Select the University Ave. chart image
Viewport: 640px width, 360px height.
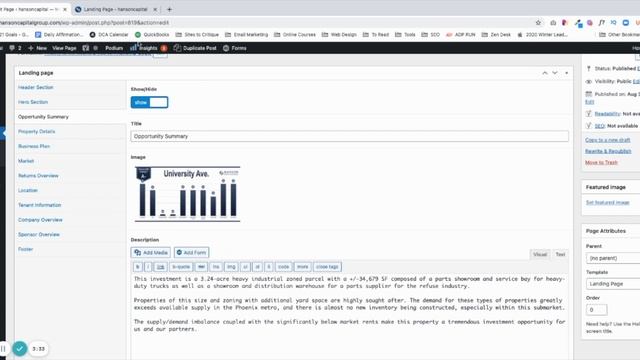(187, 194)
